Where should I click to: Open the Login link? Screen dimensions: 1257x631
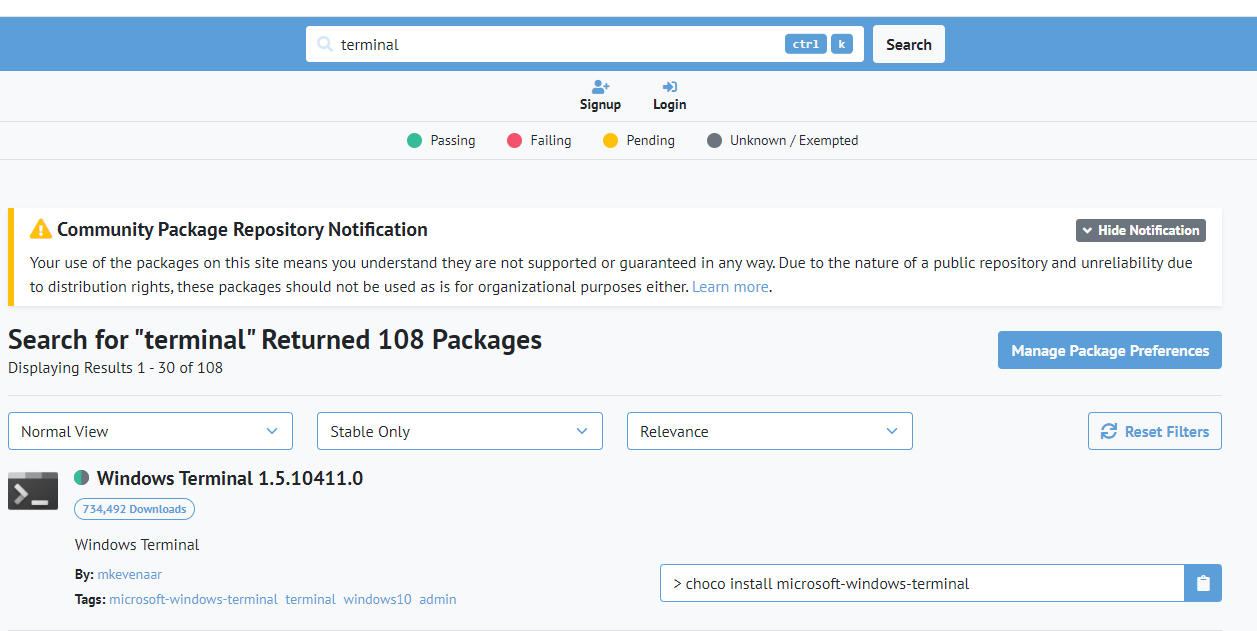coord(670,96)
